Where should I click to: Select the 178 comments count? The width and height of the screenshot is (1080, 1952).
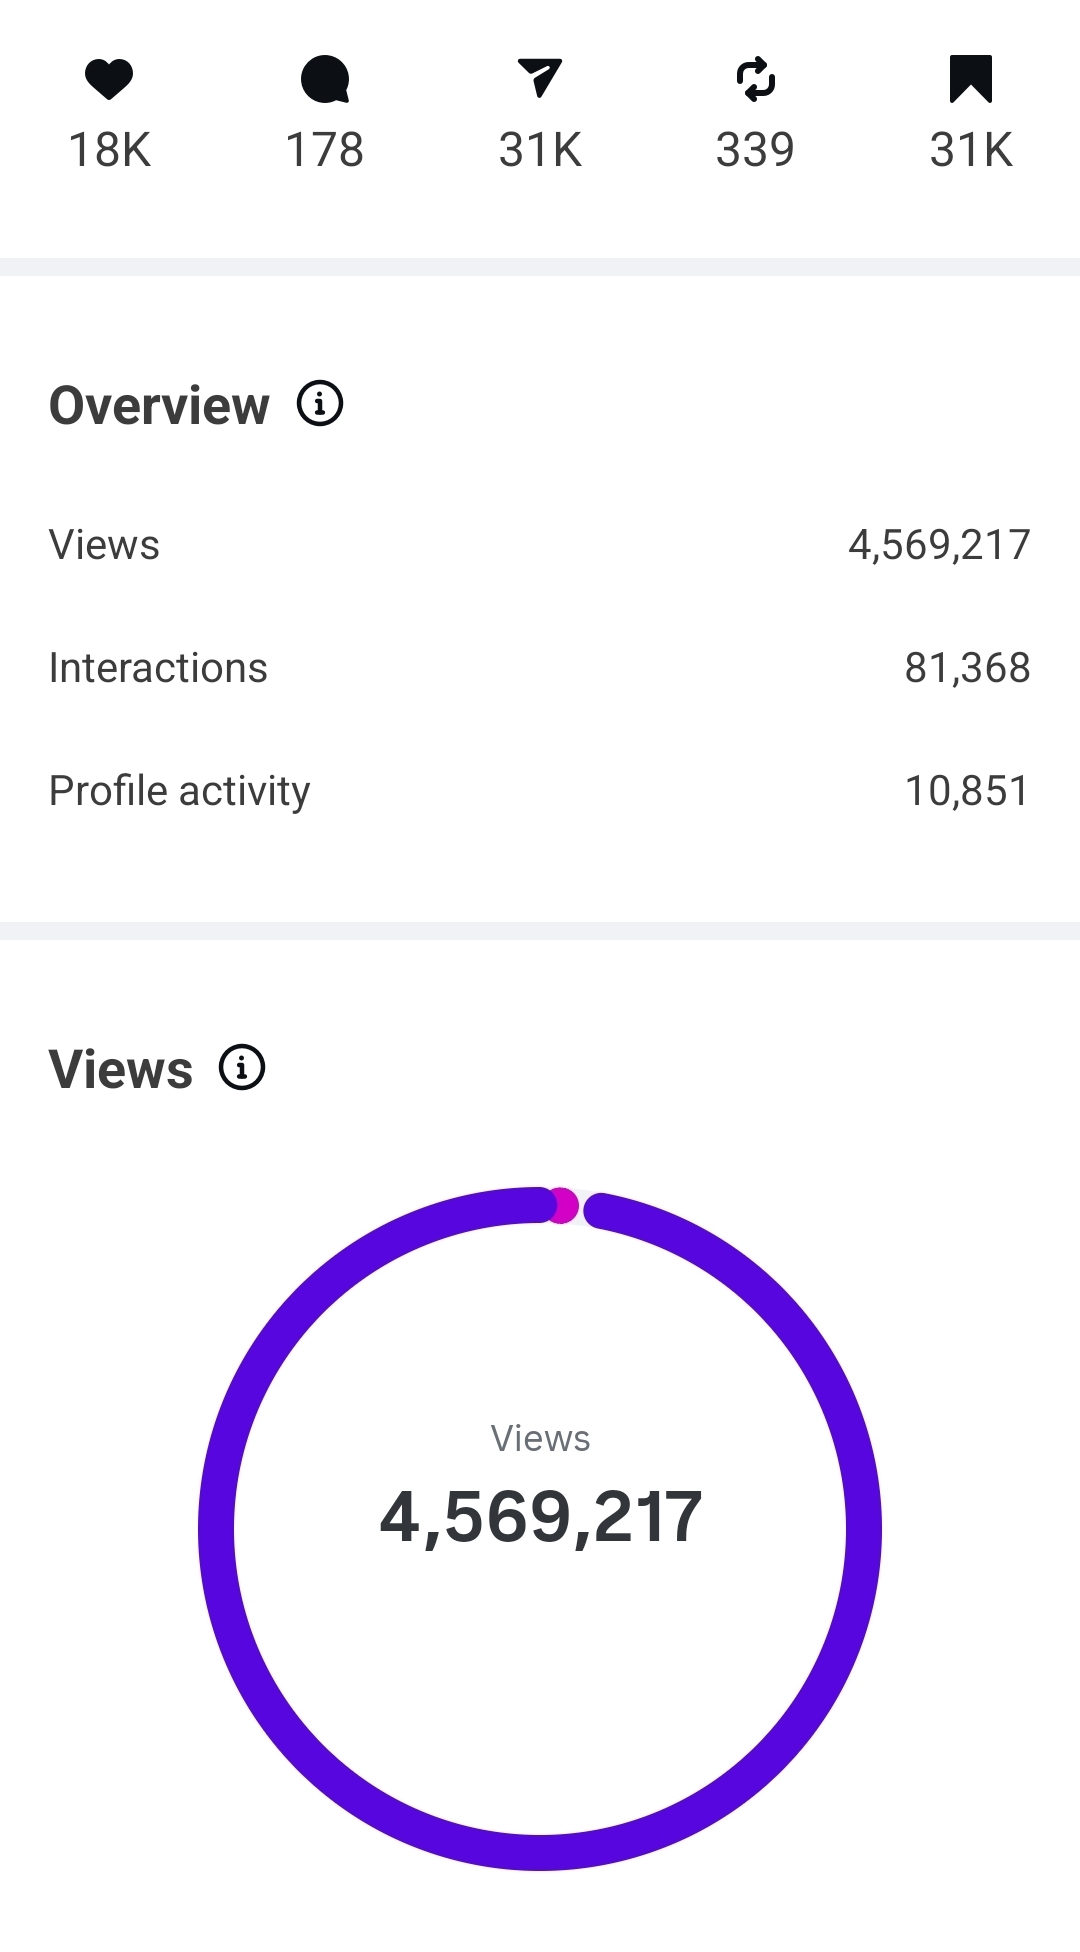point(325,150)
